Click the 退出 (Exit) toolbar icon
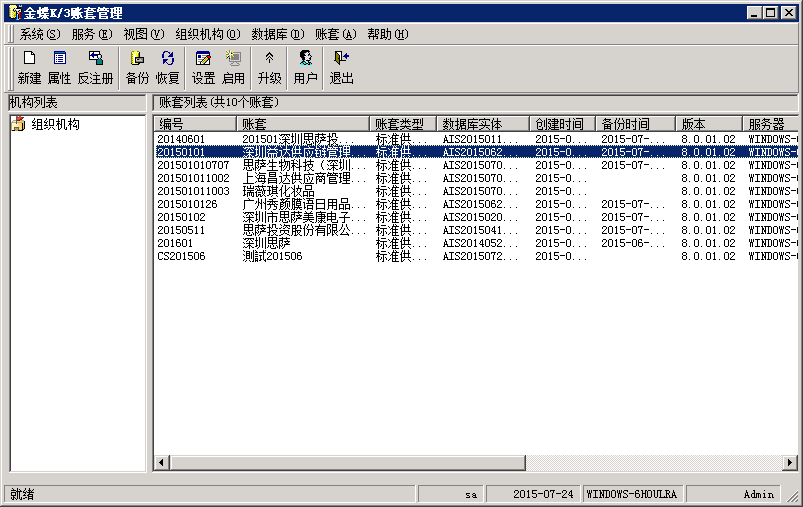Image resolution: width=803 pixels, height=507 pixels. click(x=342, y=68)
